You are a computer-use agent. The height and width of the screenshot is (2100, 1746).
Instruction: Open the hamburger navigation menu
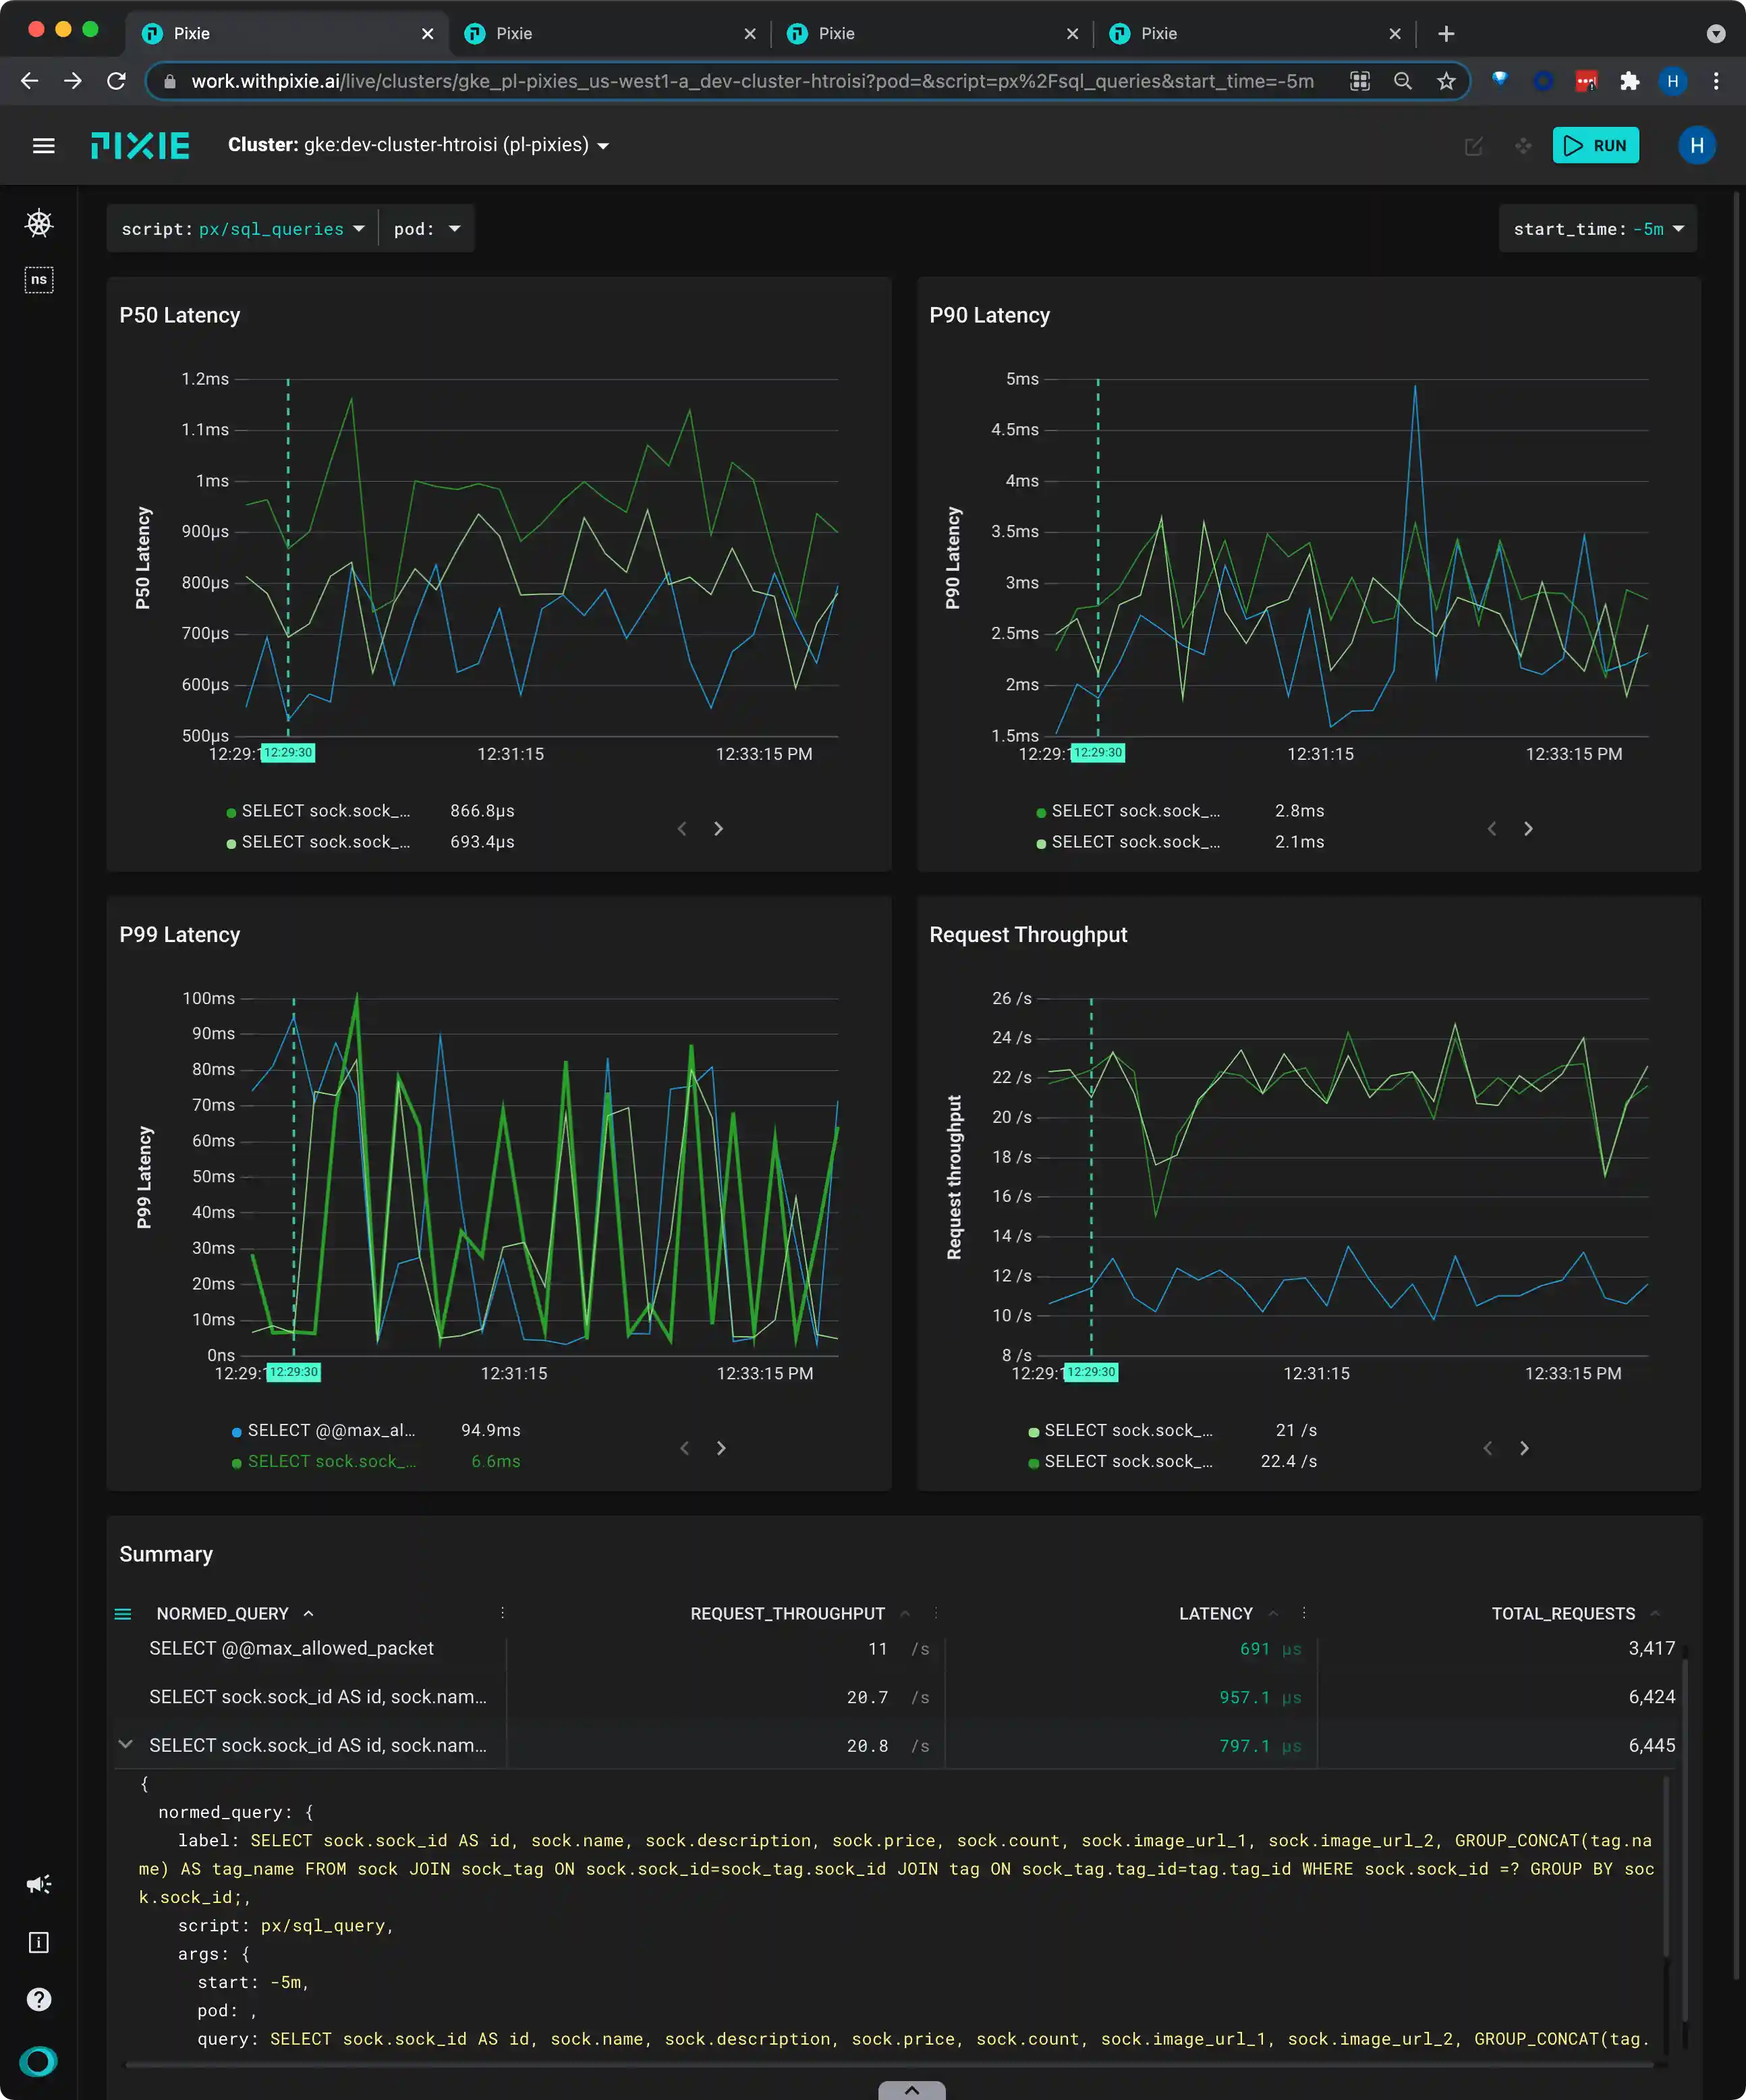(x=43, y=146)
